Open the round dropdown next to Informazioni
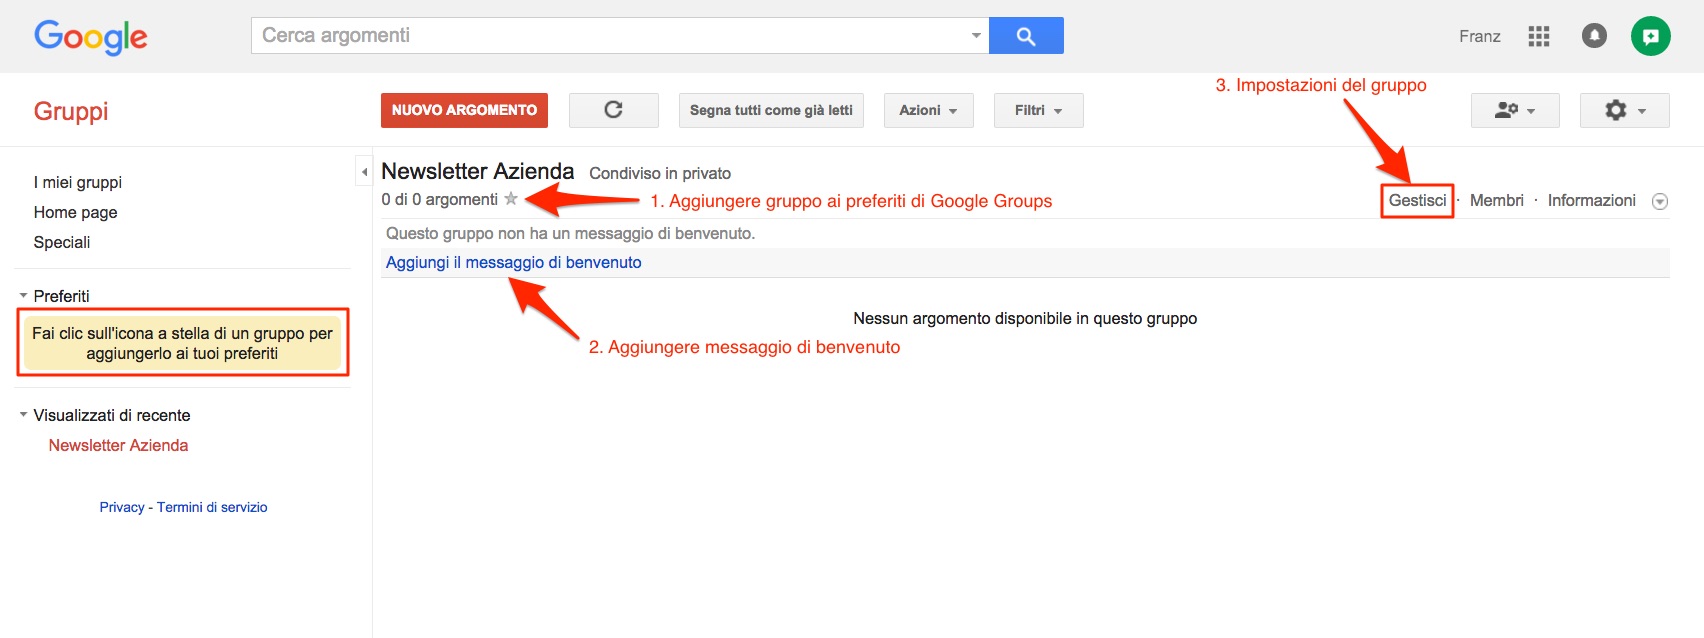The height and width of the screenshot is (638, 1704). point(1660,201)
